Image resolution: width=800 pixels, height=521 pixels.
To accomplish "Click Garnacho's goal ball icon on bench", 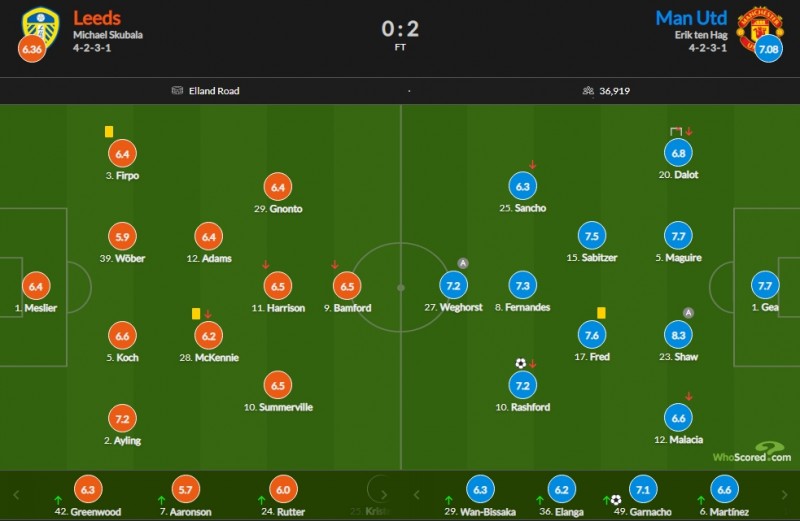I will click(616, 500).
